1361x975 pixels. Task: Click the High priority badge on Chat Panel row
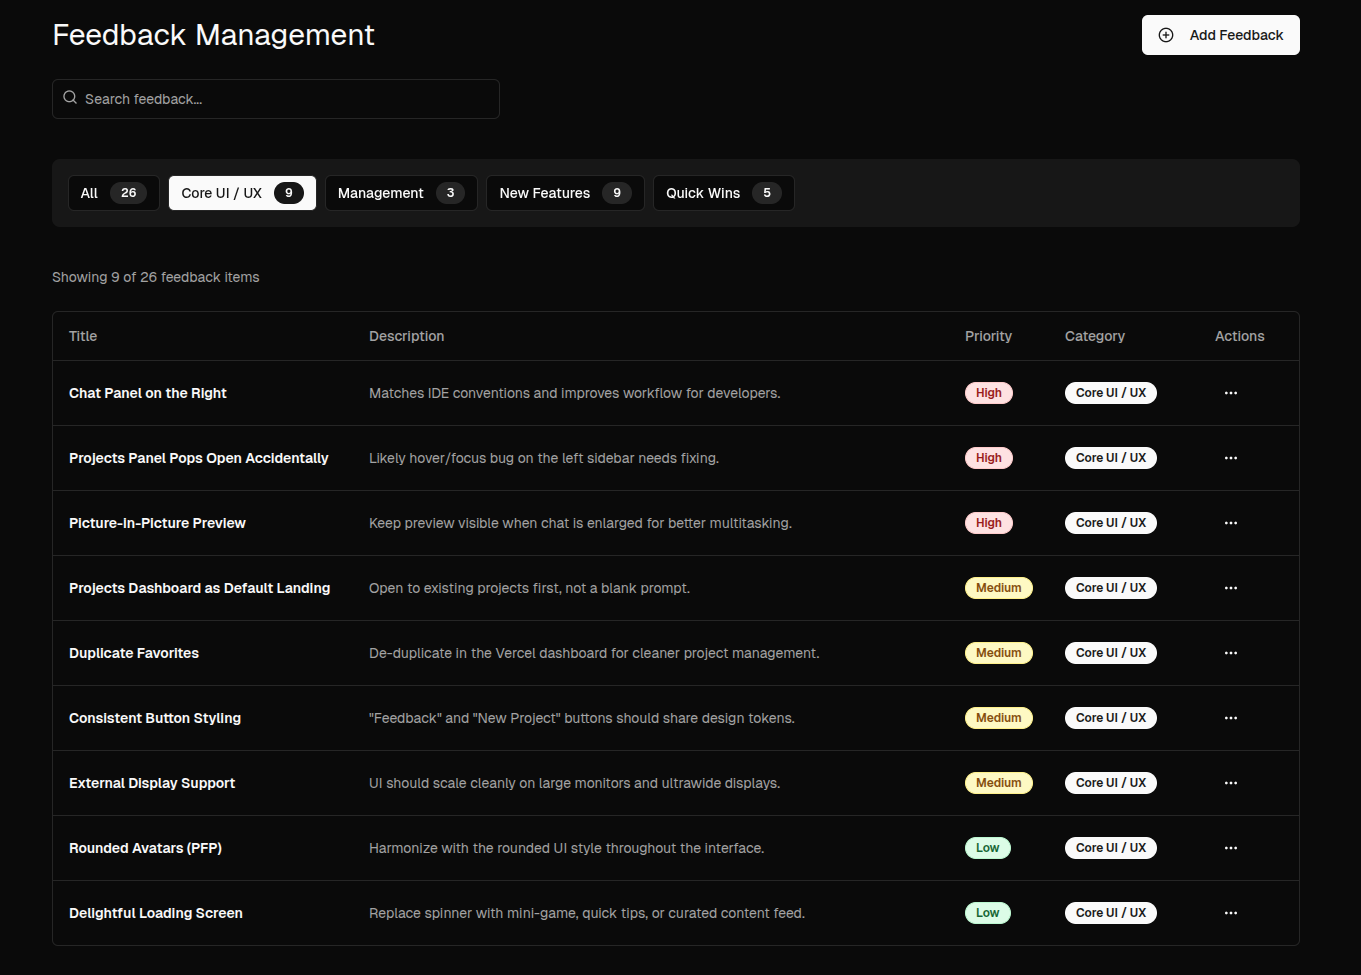click(988, 392)
